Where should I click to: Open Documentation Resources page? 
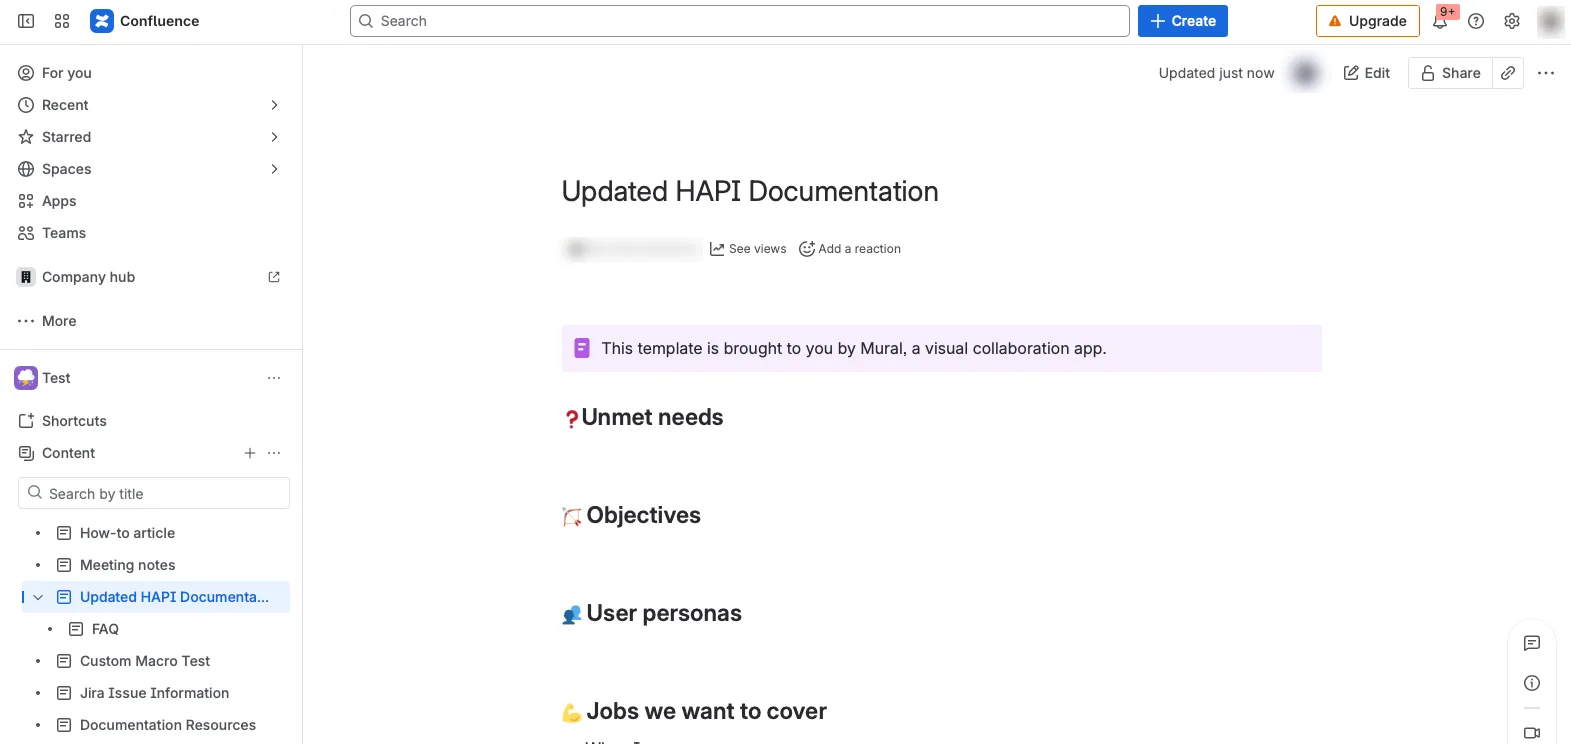[x=168, y=725]
